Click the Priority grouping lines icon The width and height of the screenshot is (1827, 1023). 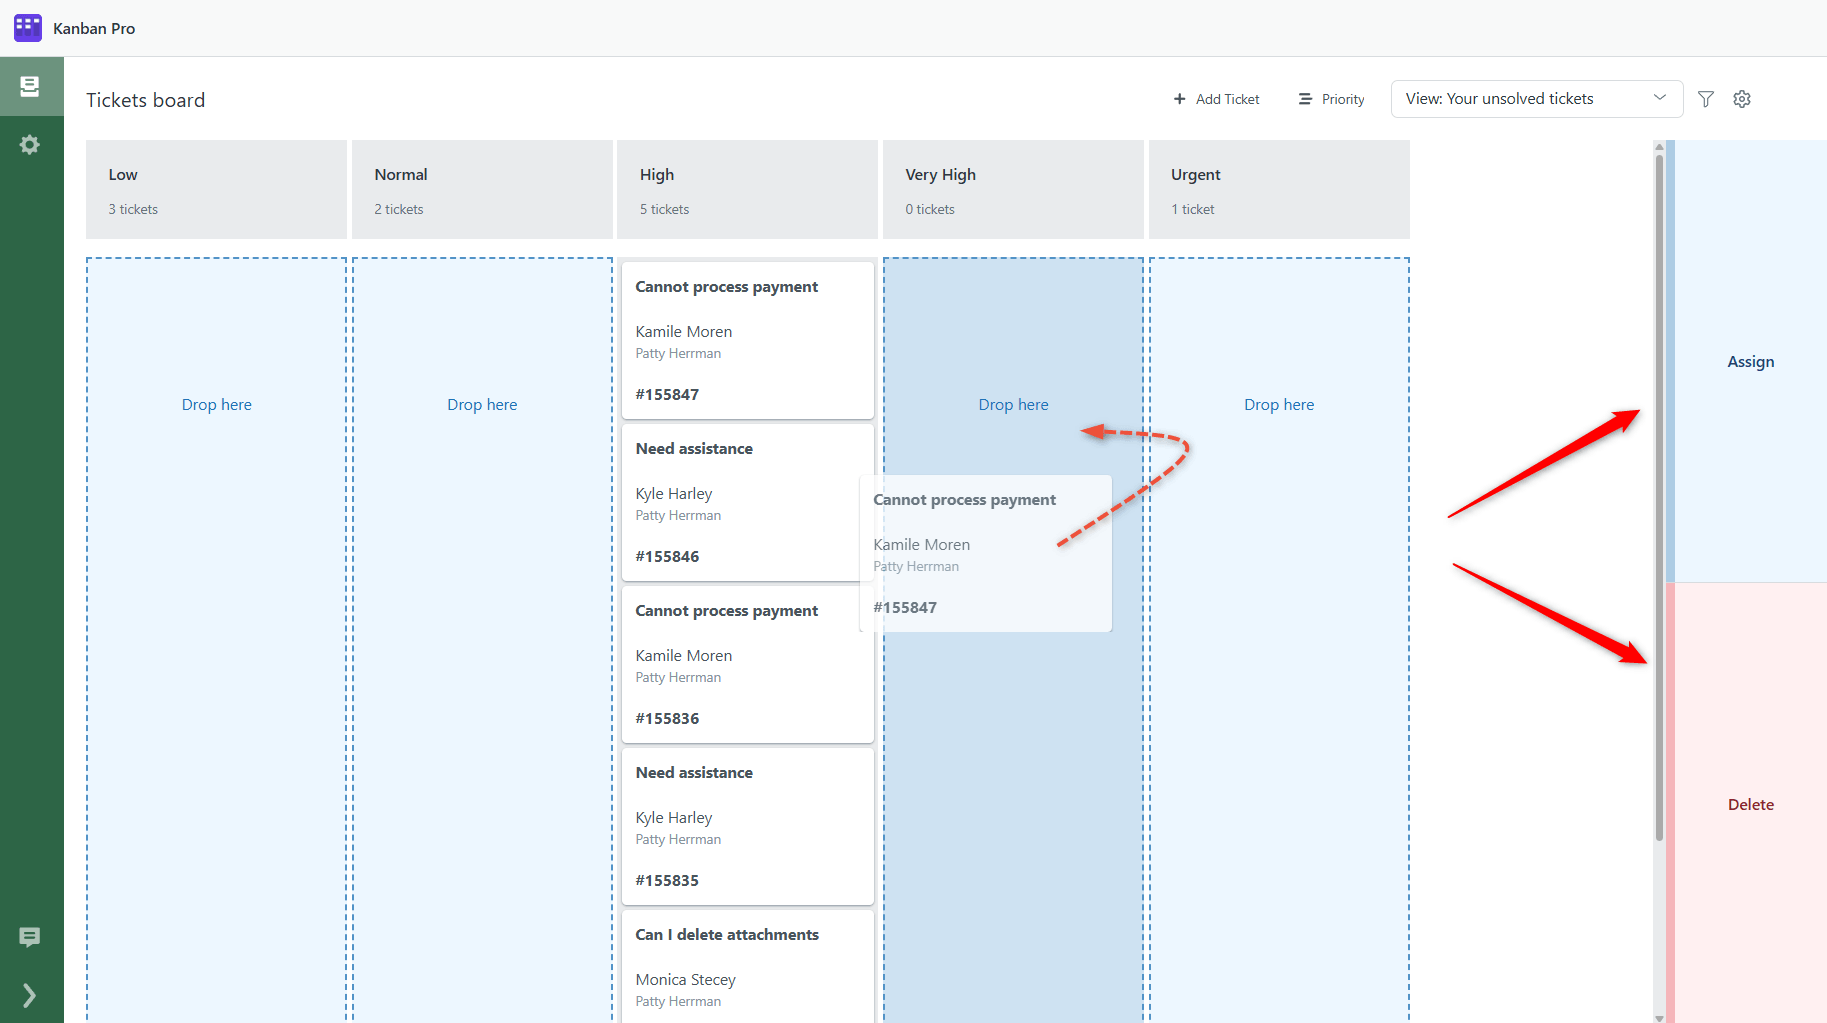click(1305, 99)
